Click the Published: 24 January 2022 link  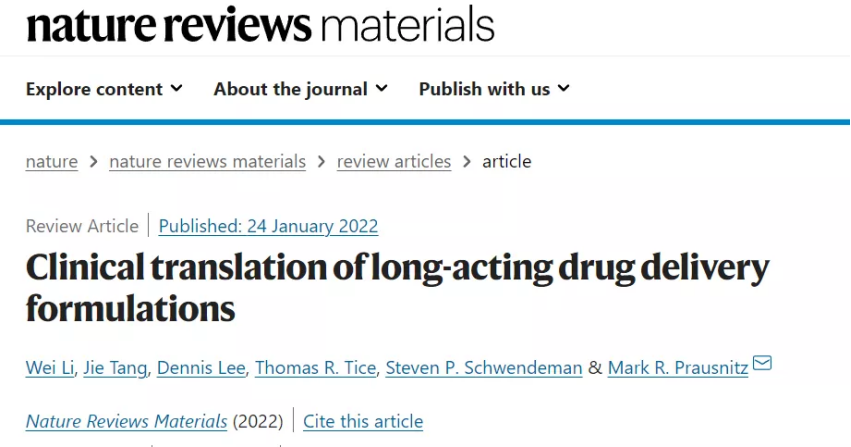[268, 226]
